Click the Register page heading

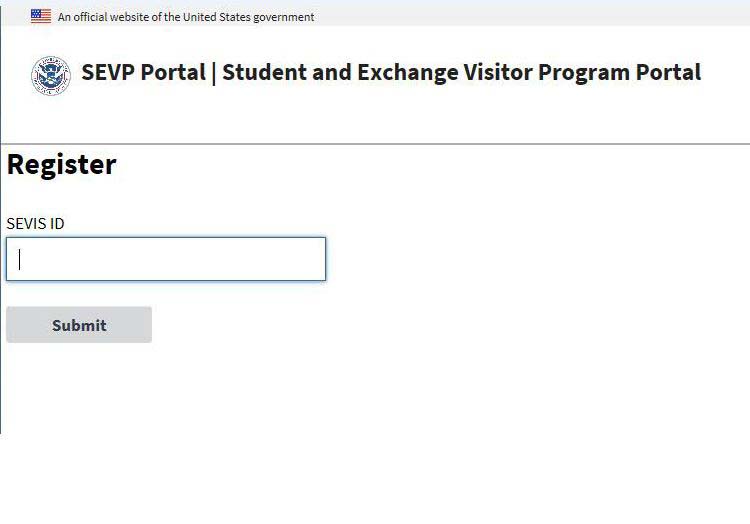pos(62,165)
